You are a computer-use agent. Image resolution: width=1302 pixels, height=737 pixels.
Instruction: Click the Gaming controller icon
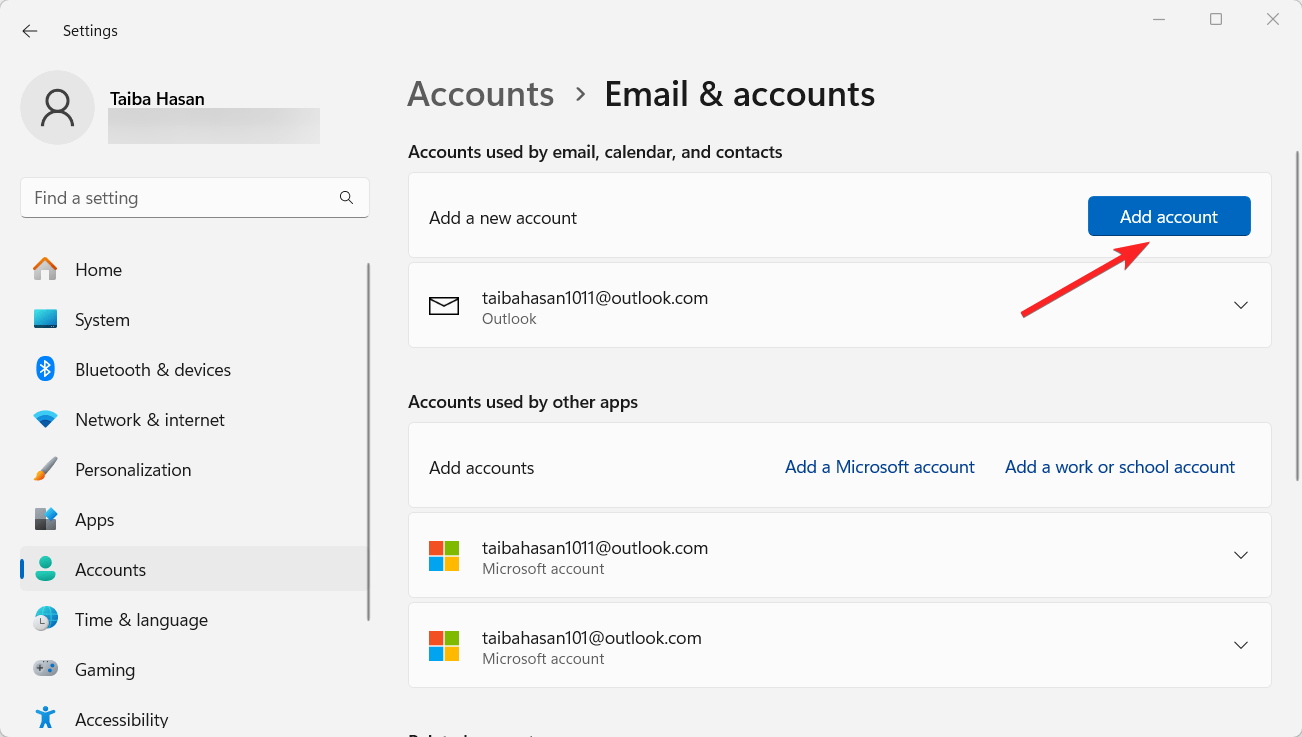pyautogui.click(x=45, y=670)
